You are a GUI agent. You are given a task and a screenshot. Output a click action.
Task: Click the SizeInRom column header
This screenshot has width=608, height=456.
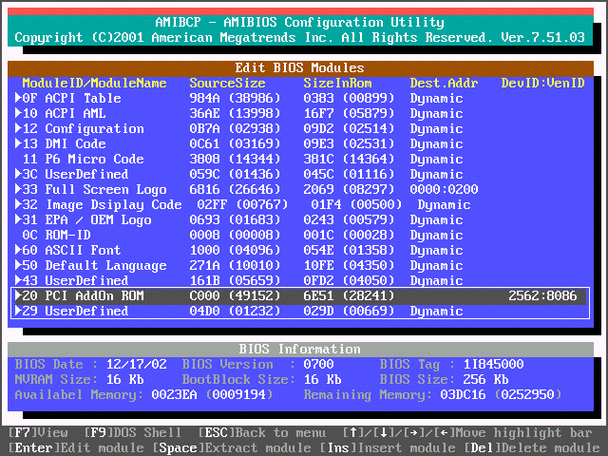coord(338,83)
